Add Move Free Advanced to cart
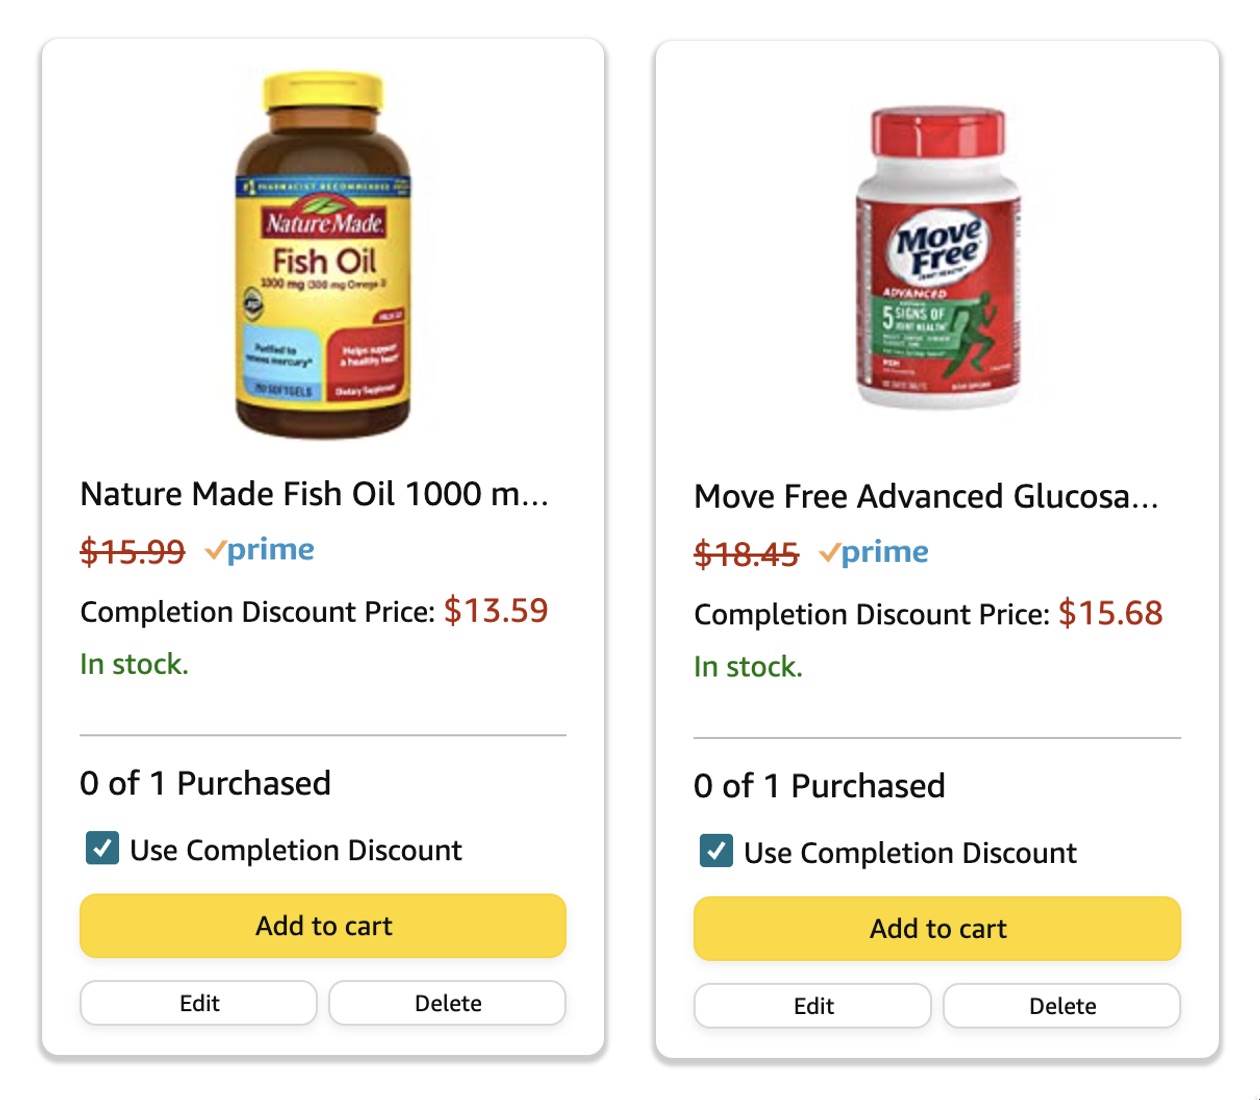This screenshot has height=1100, width=1260. [936, 928]
